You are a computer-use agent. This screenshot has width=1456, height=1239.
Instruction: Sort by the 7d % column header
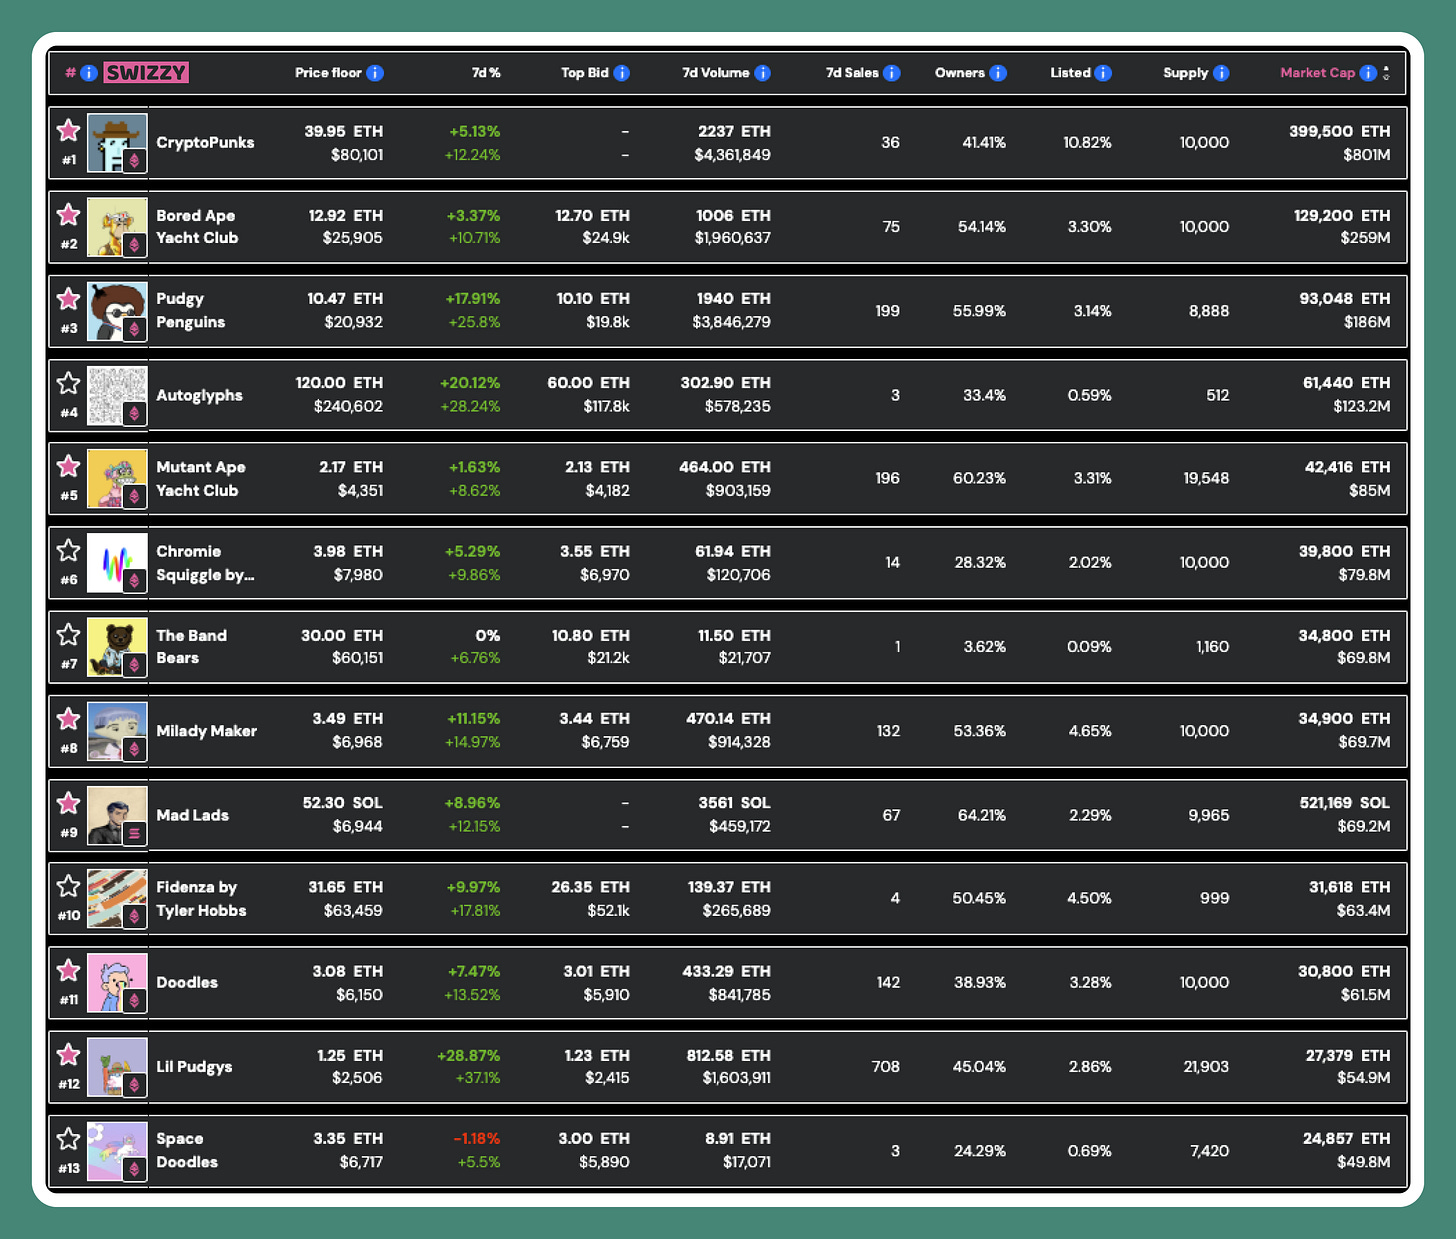pyautogui.click(x=486, y=73)
